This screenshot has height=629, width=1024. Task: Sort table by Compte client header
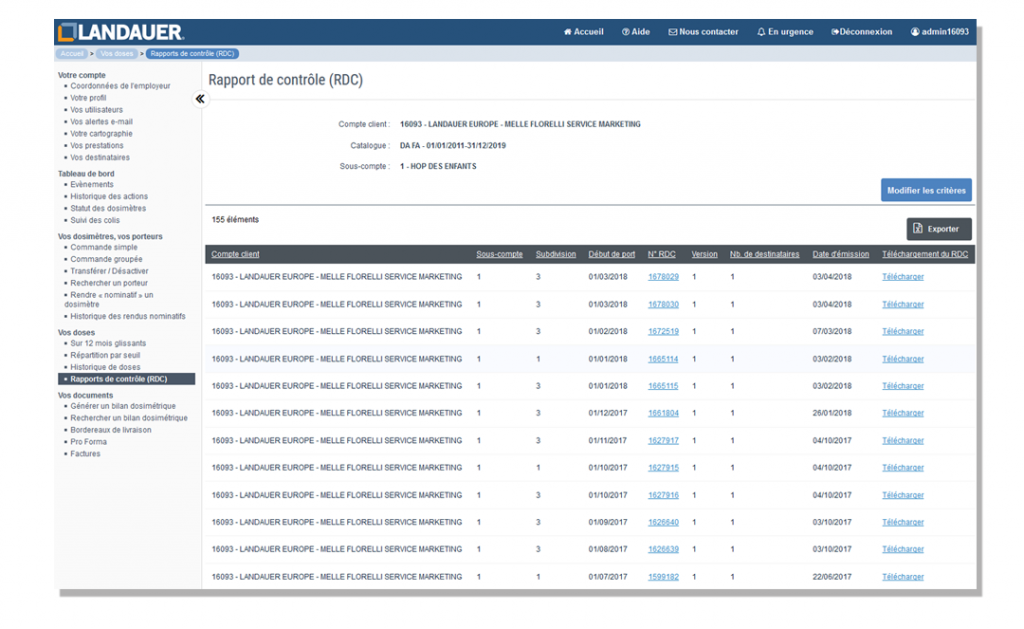tap(235, 254)
